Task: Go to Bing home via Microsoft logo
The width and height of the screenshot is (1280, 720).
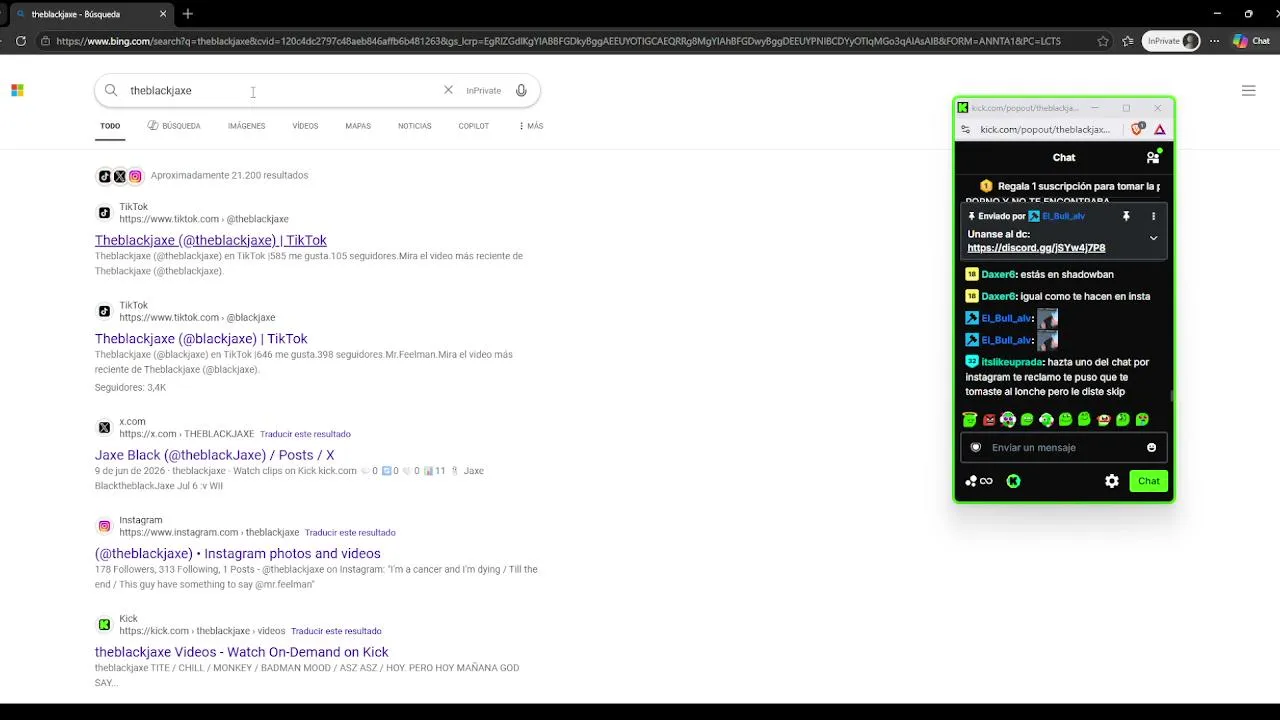Action: pyautogui.click(x=17, y=90)
